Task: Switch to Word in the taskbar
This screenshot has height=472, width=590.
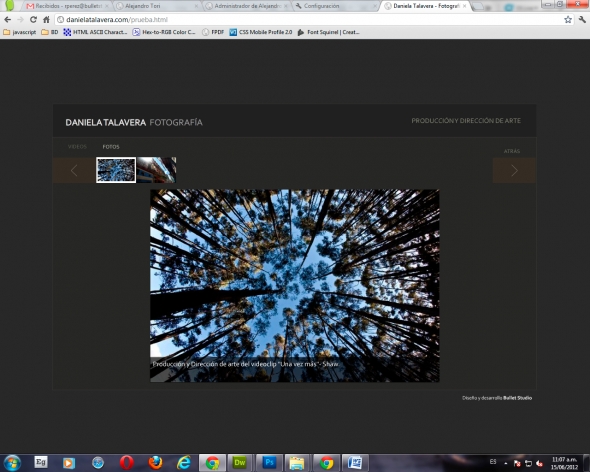Action: coord(355,463)
